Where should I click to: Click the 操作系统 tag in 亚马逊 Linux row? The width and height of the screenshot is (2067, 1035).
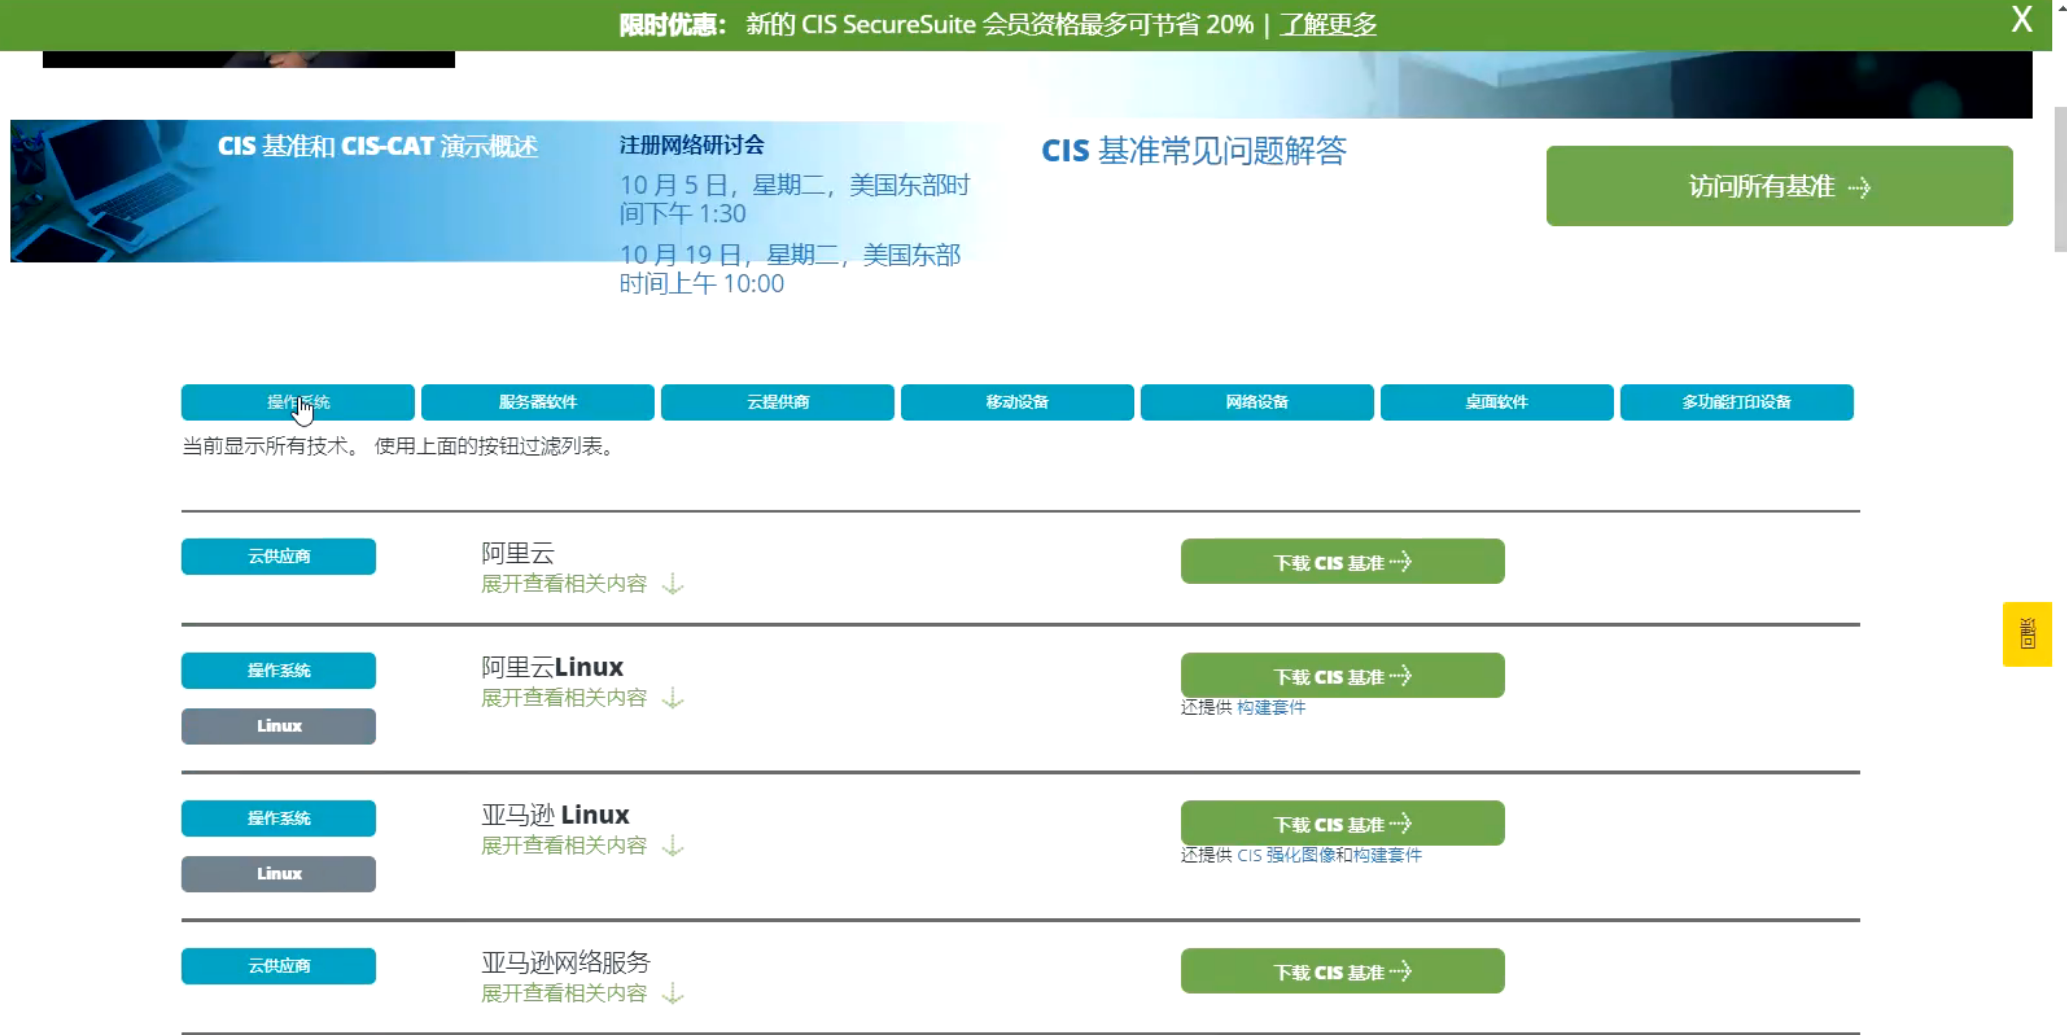tap(278, 819)
